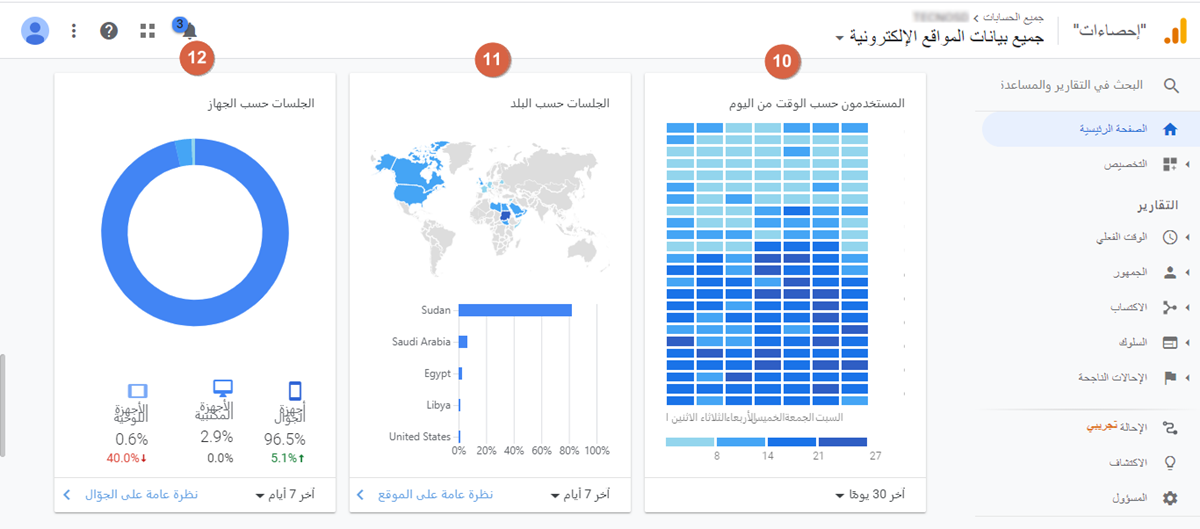Open the Google apps grid
1200x529 pixels.
pos(148,31)
